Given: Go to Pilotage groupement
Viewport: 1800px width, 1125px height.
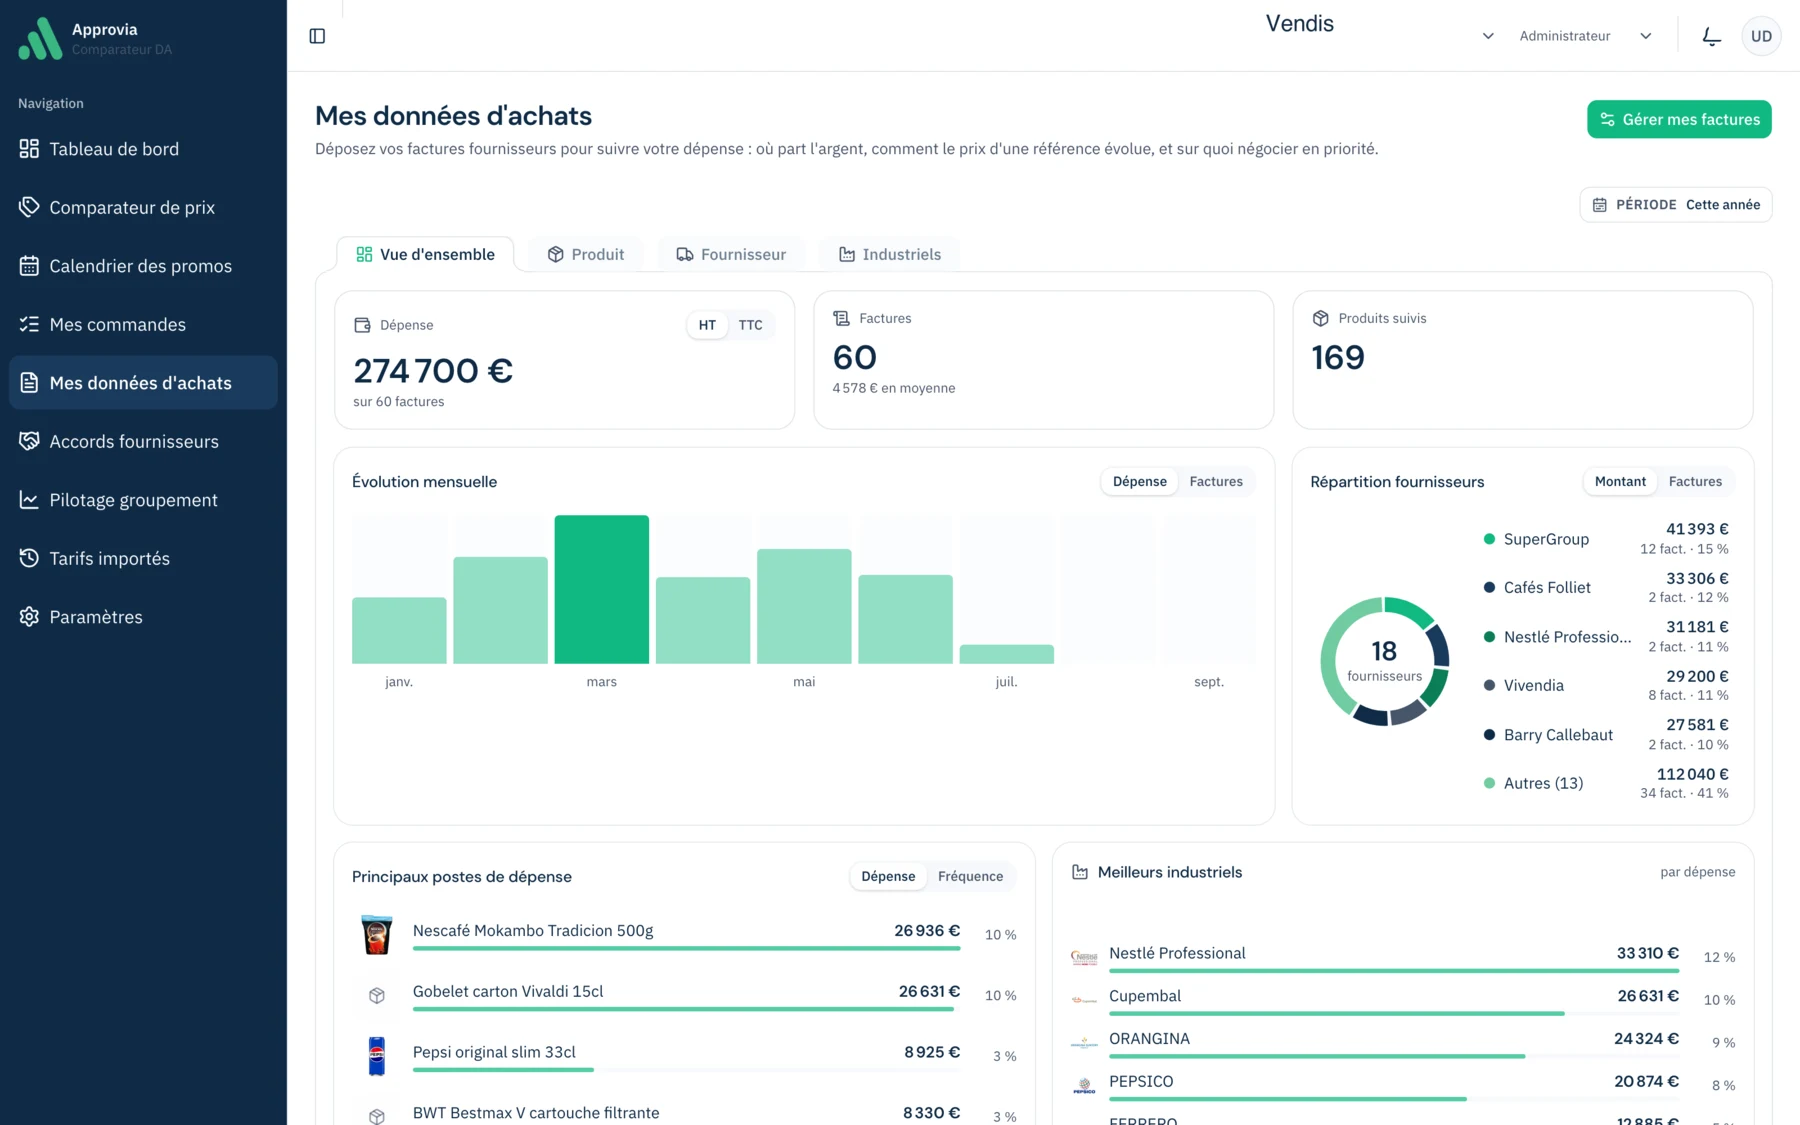Looking at the screenshot, I should 143,500.
